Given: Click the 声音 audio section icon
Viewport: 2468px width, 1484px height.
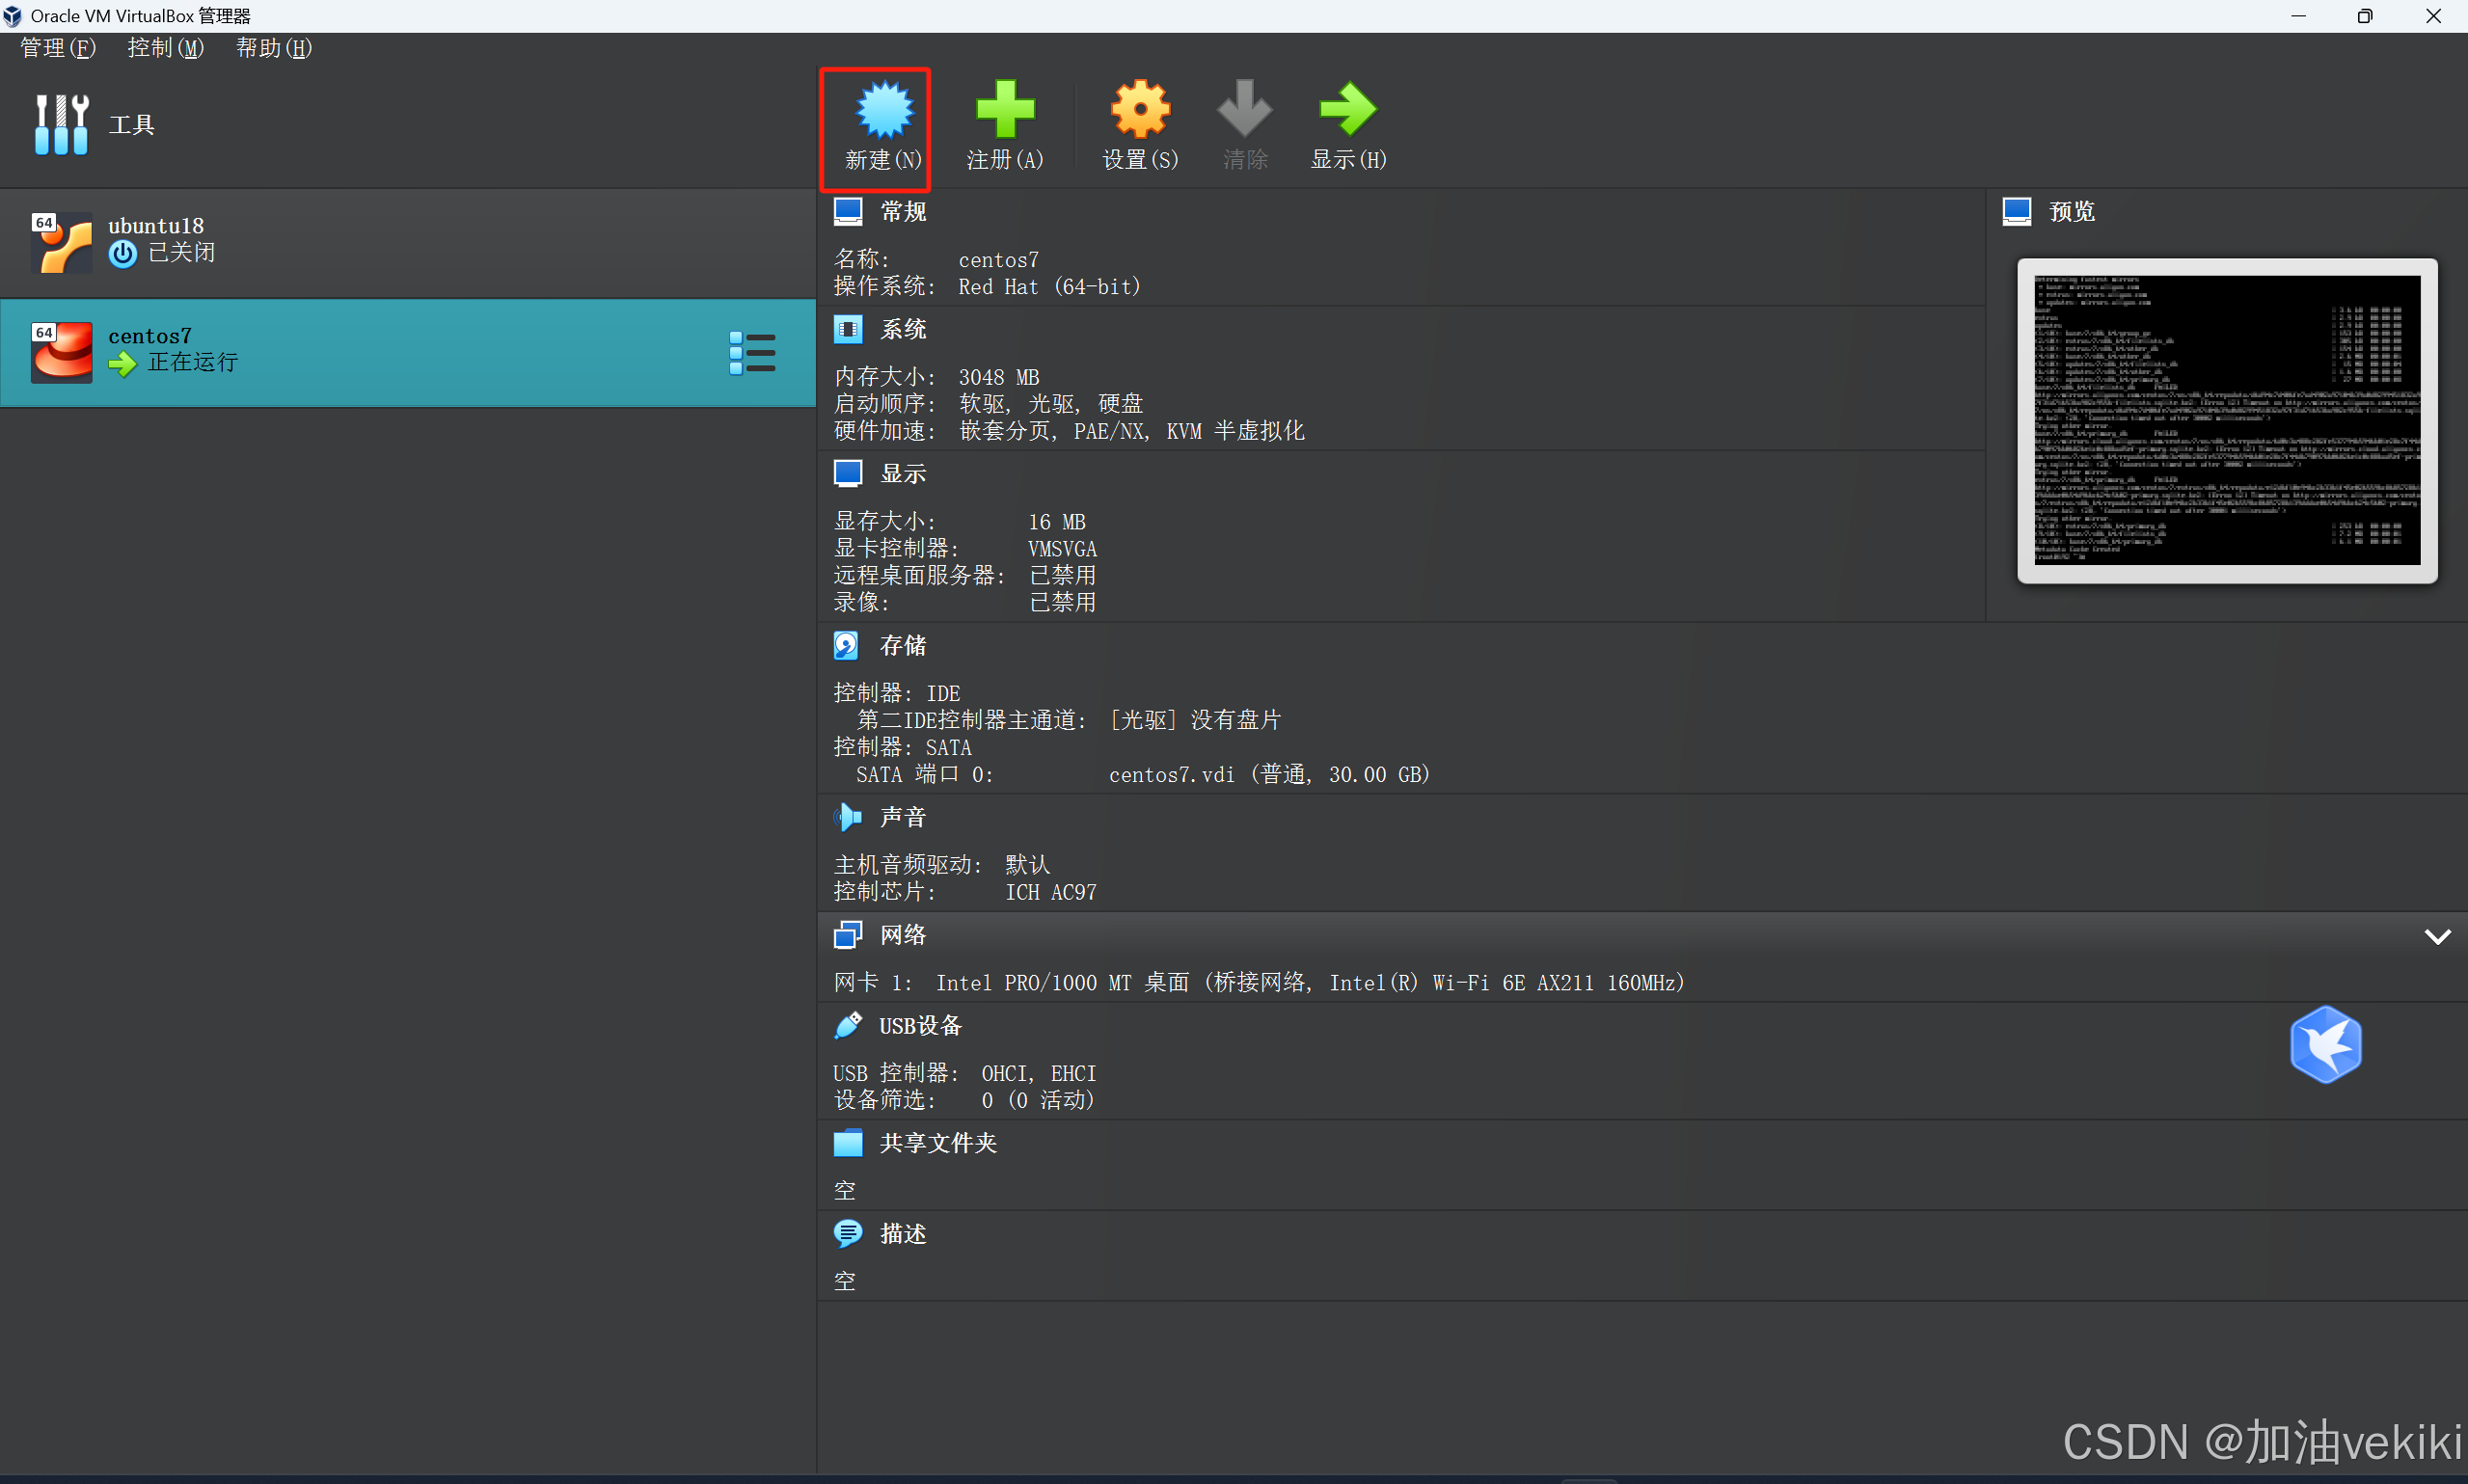Looking at the screenshot, I should [847, 817].
